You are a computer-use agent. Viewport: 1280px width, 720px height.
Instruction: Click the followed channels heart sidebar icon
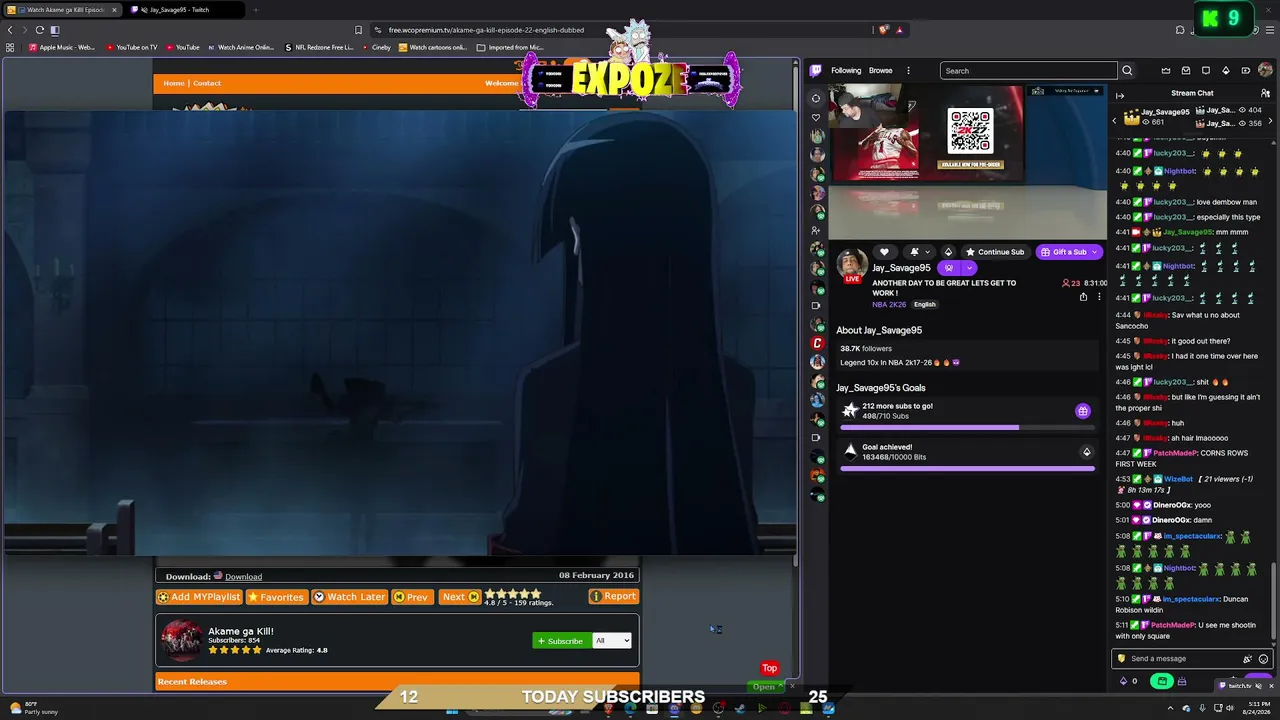click(816, 117)
